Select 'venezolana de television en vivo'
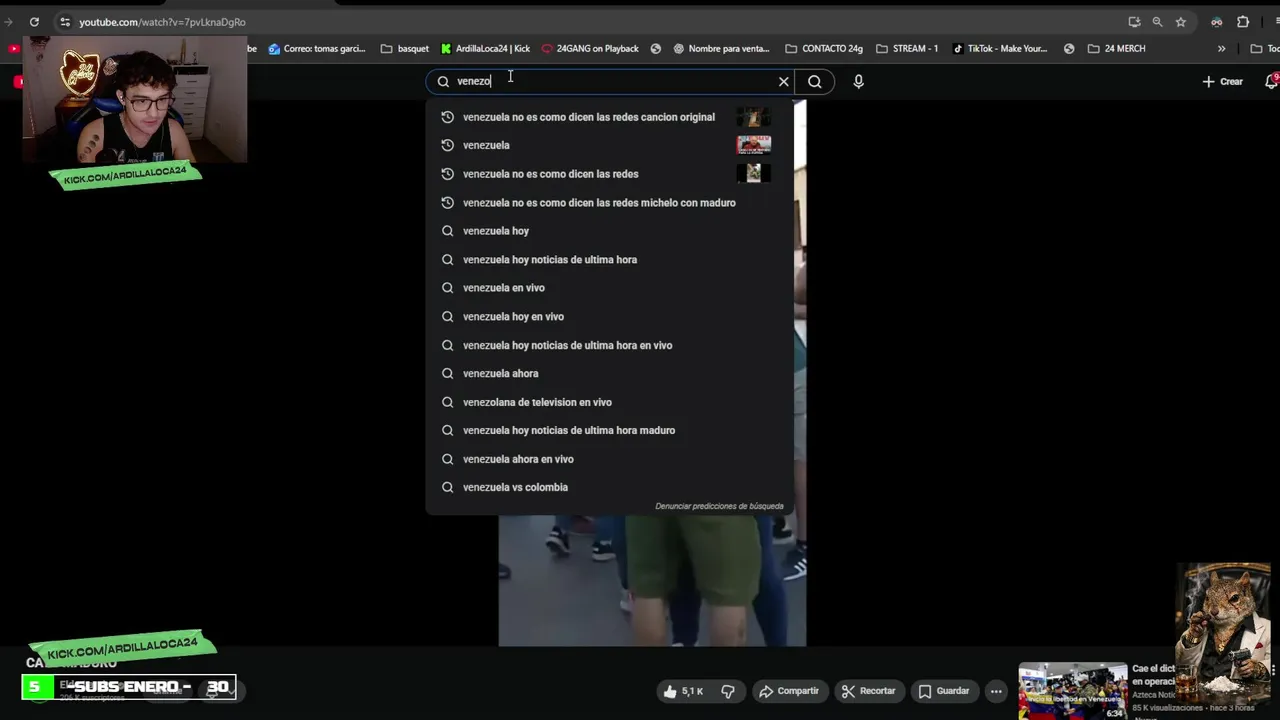This screenshot has width=1280, height=720. [x=609, y=402]
